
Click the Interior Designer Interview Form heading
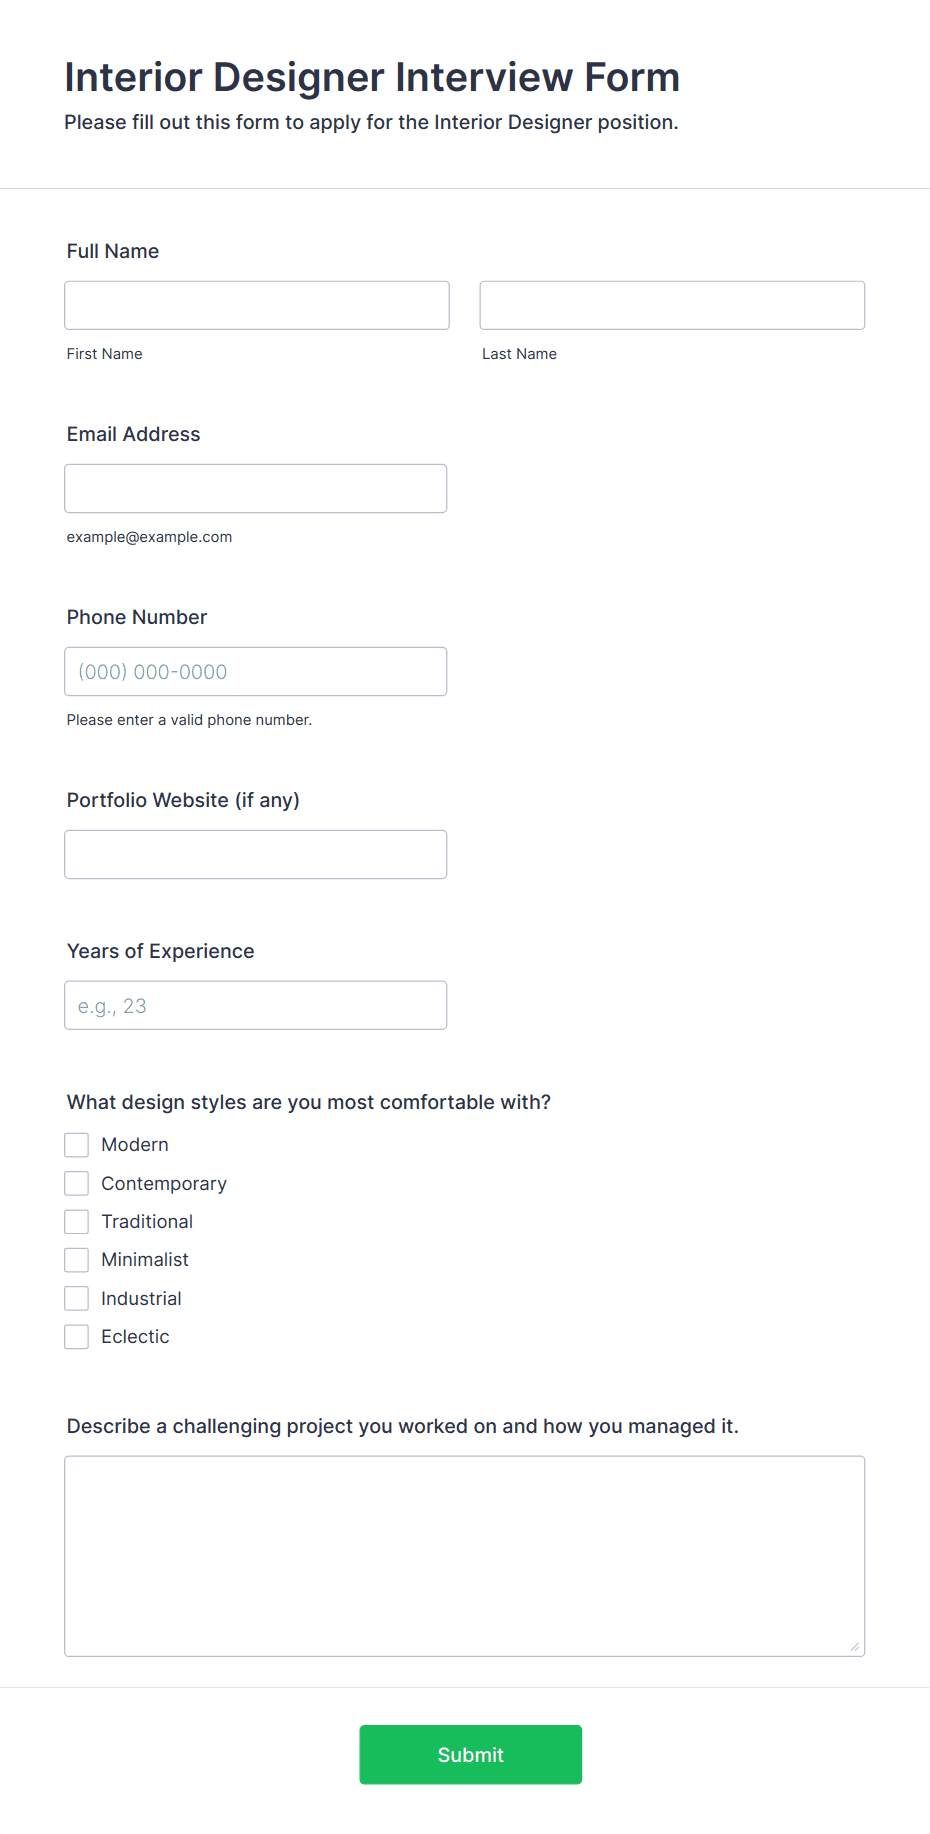(x=372, y=77)
